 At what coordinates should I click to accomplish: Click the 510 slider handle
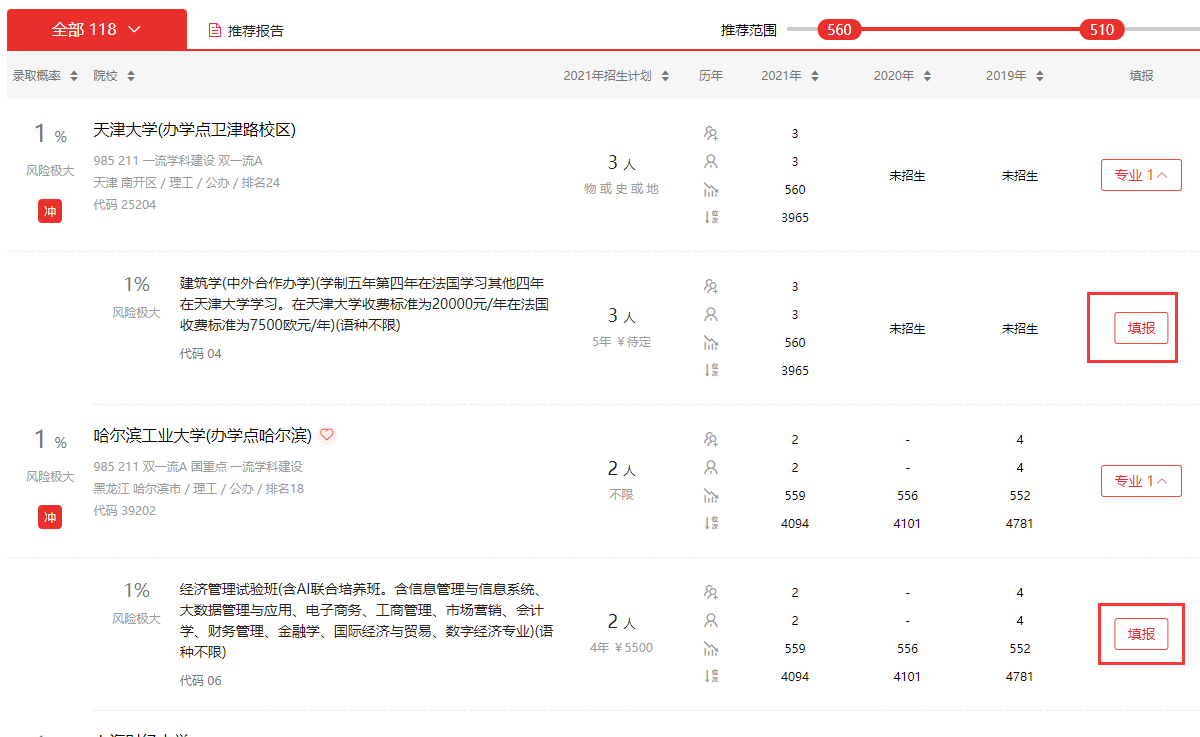click(x=1102, y=30)
